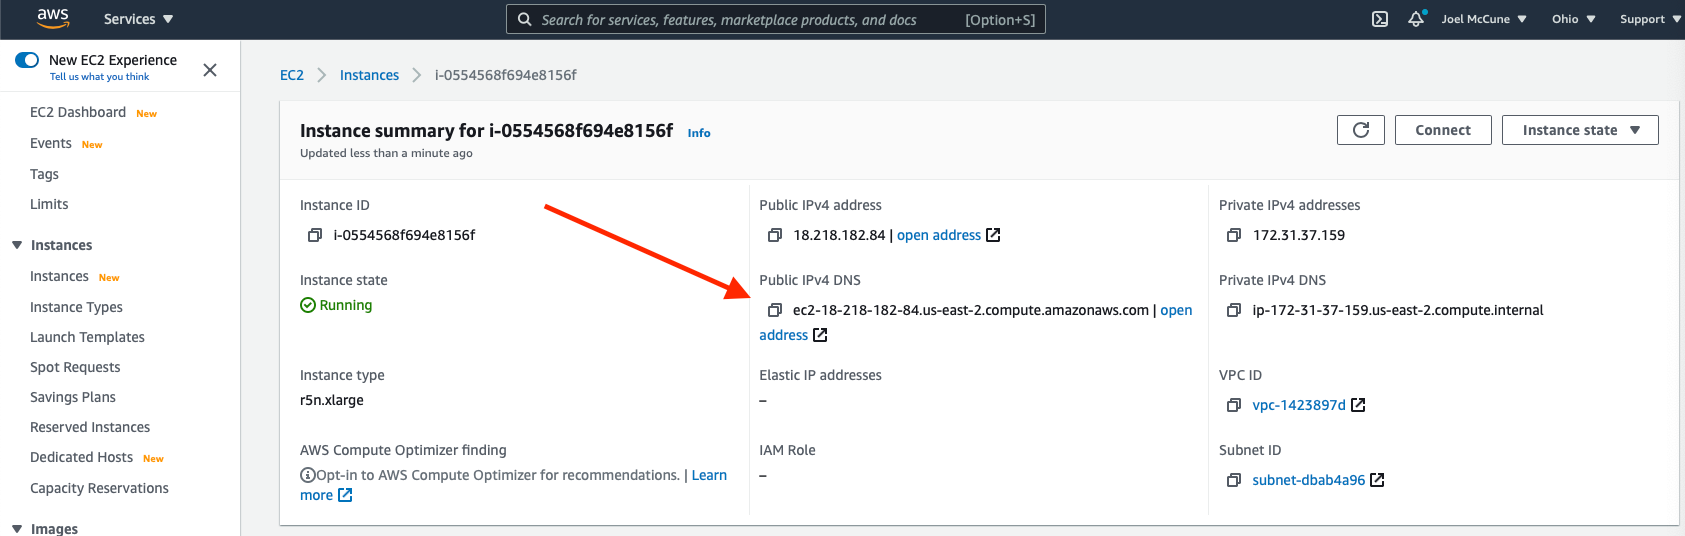
Task: Open Limits in the sidebar
Action: 49,204
